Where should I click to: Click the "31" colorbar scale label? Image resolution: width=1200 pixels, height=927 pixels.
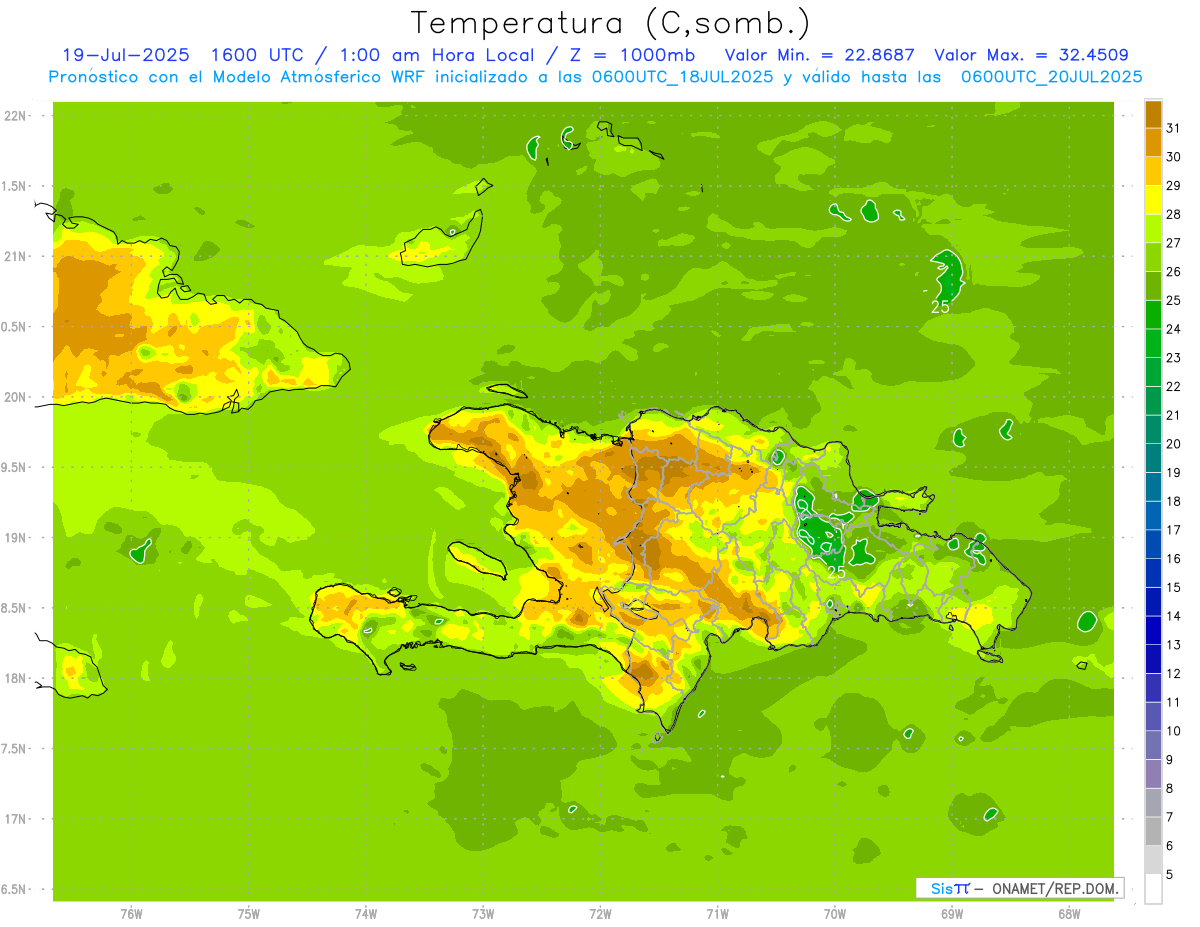tap(1174, 127)
